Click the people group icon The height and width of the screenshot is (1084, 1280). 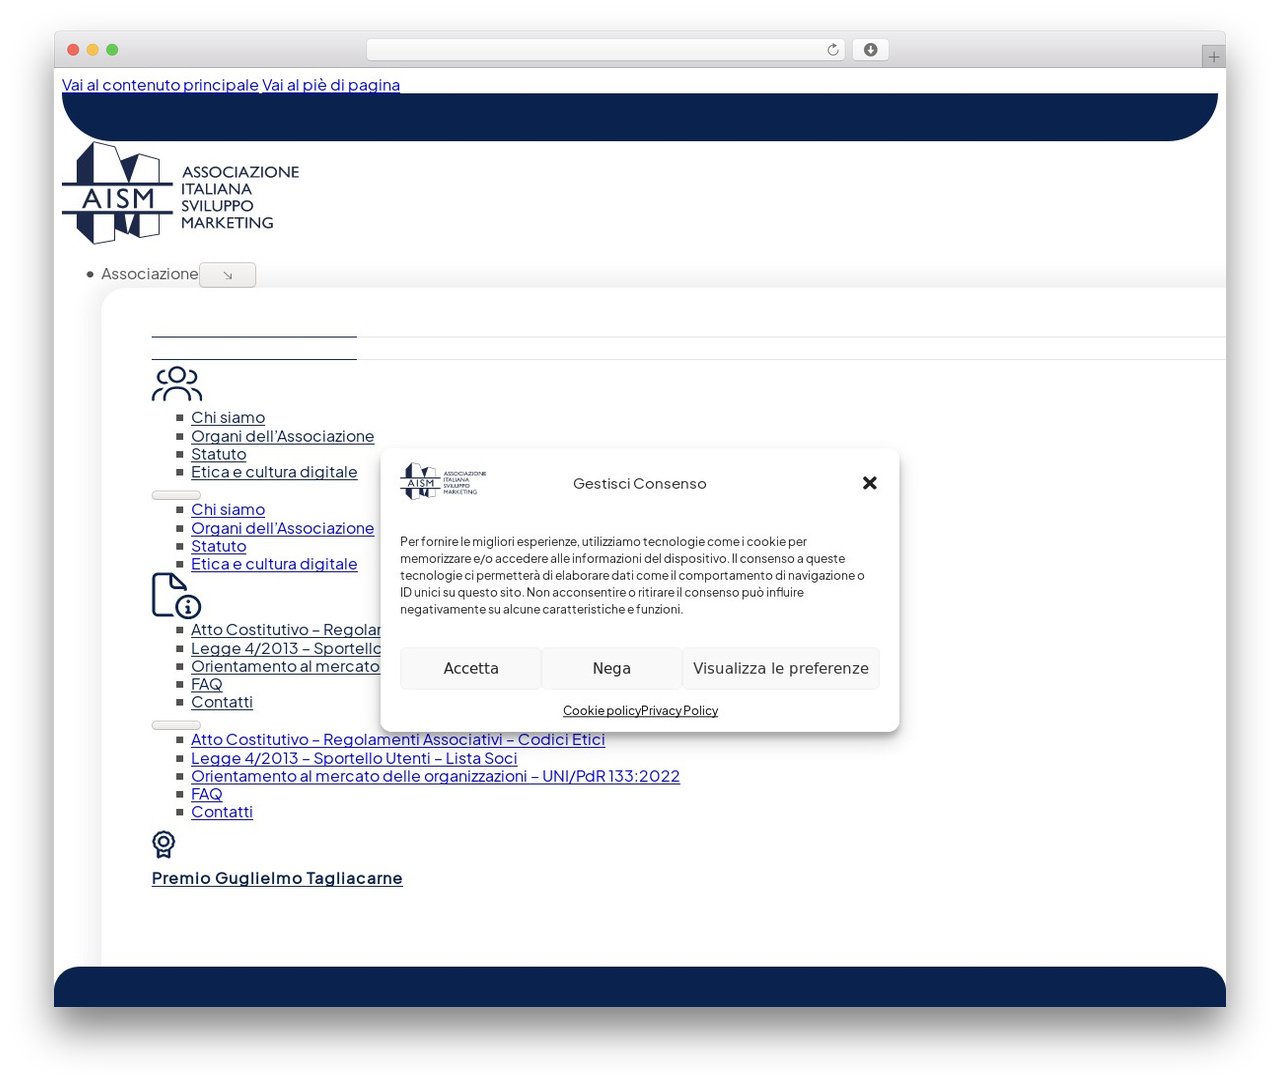177,384
